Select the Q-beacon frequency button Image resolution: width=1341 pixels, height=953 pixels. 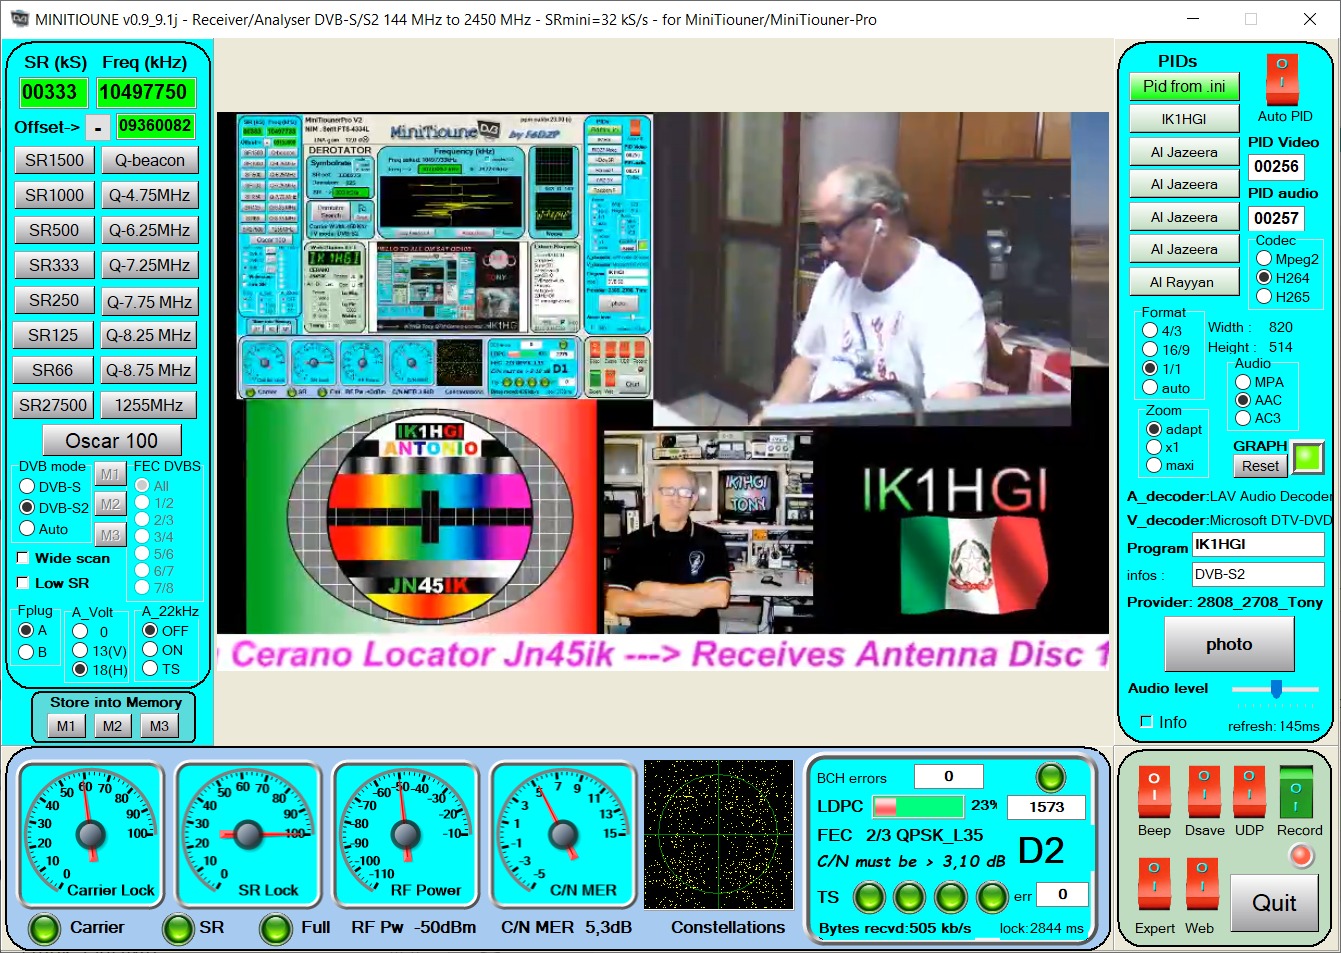tap(150, 160)
